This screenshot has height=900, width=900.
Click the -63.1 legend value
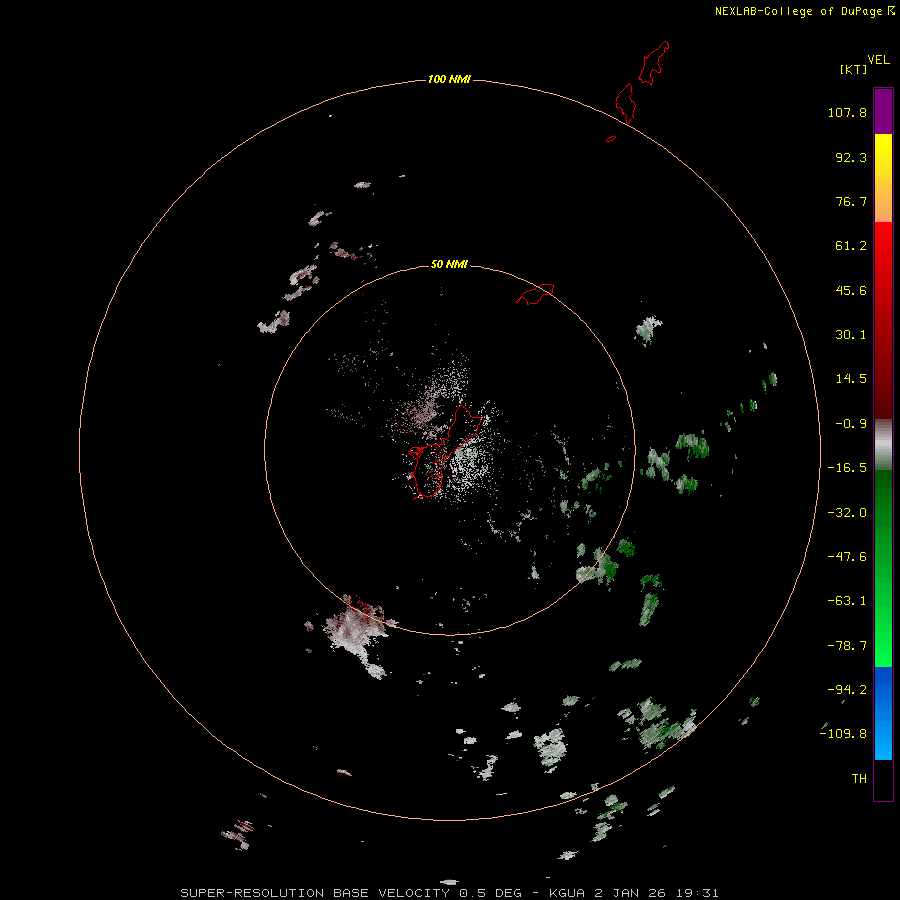pos(847,601)
